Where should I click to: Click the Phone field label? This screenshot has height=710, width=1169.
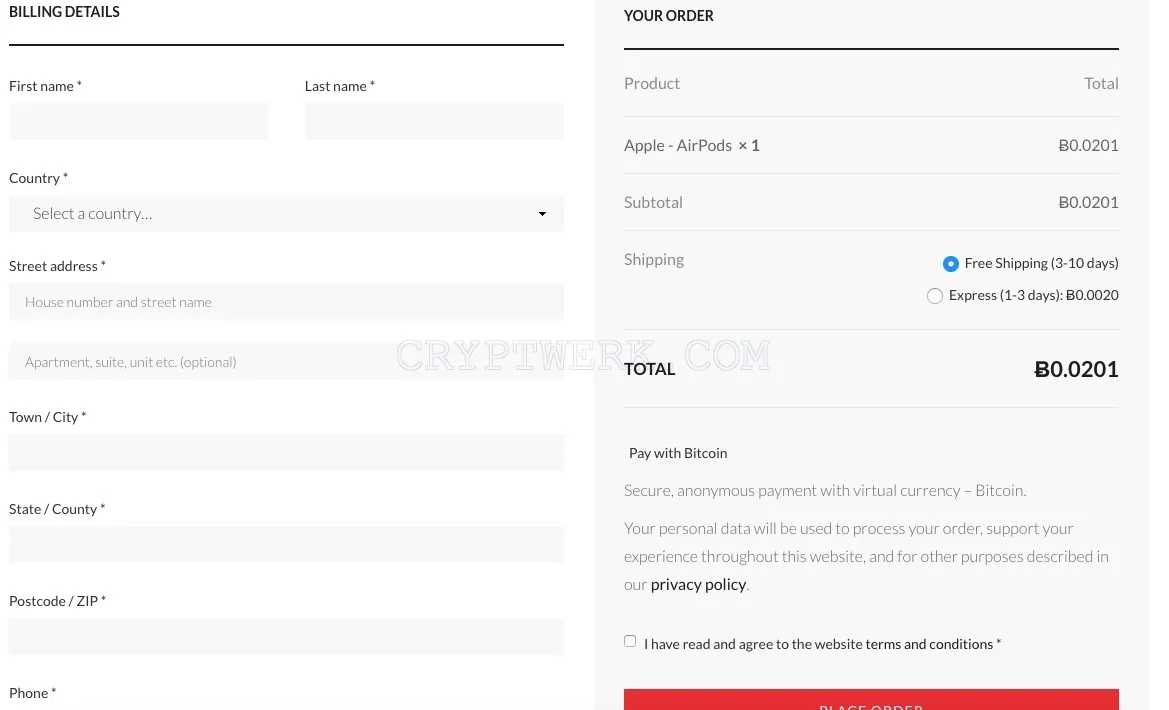tap(32, 693)
